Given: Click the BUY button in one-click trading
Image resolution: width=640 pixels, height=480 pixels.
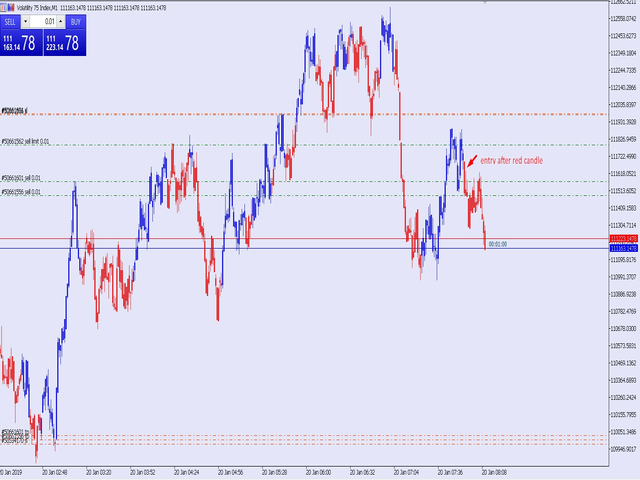Looking at the screenshot, I should (x=76, y=22).
